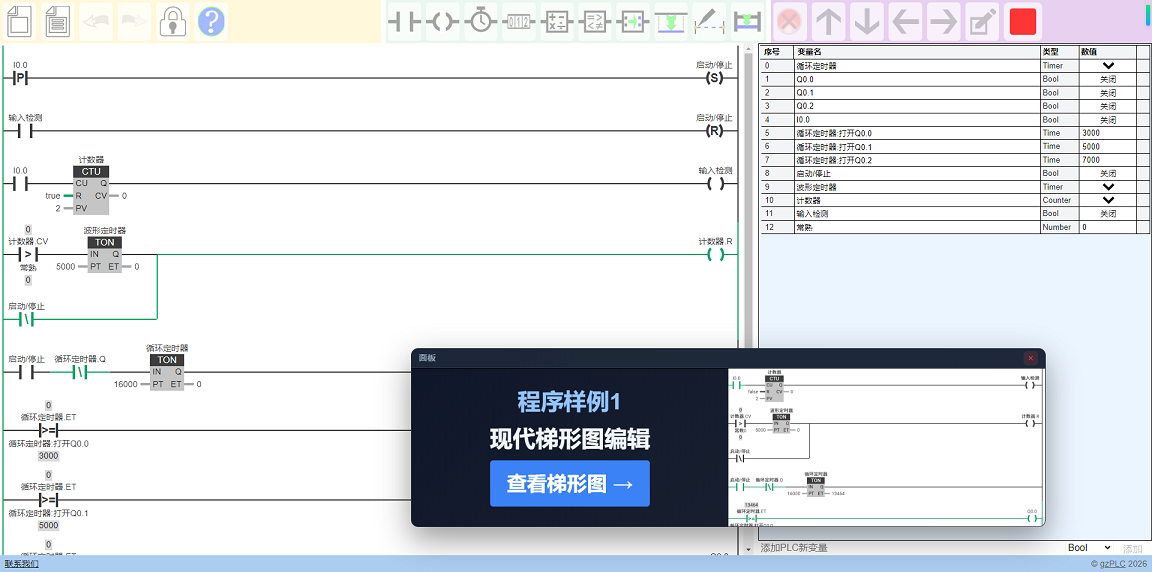1152x572 pixels.
Task: Select the contact element tool
Action: 404,22
